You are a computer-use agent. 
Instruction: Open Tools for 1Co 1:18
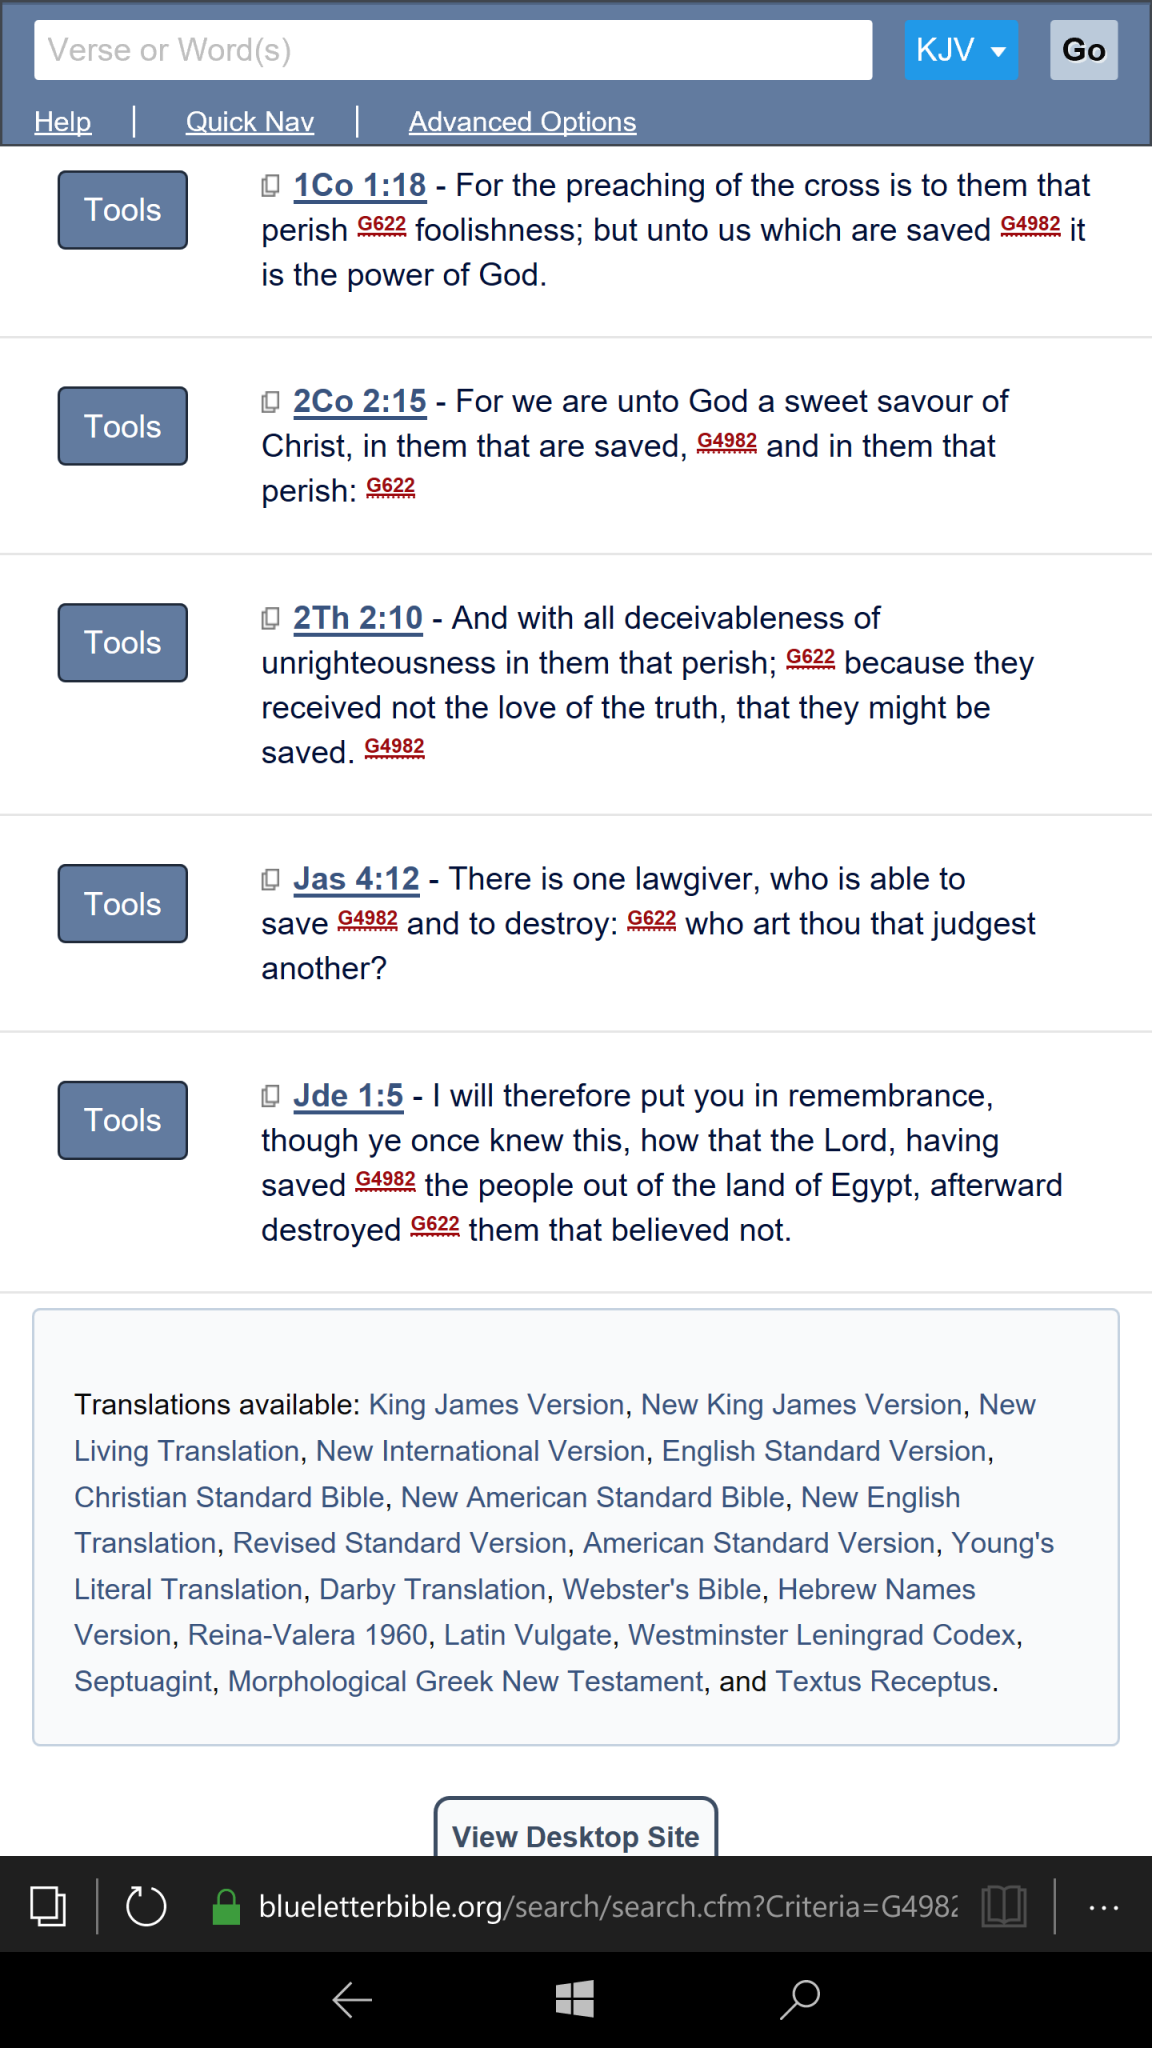[x=123, y=210]
